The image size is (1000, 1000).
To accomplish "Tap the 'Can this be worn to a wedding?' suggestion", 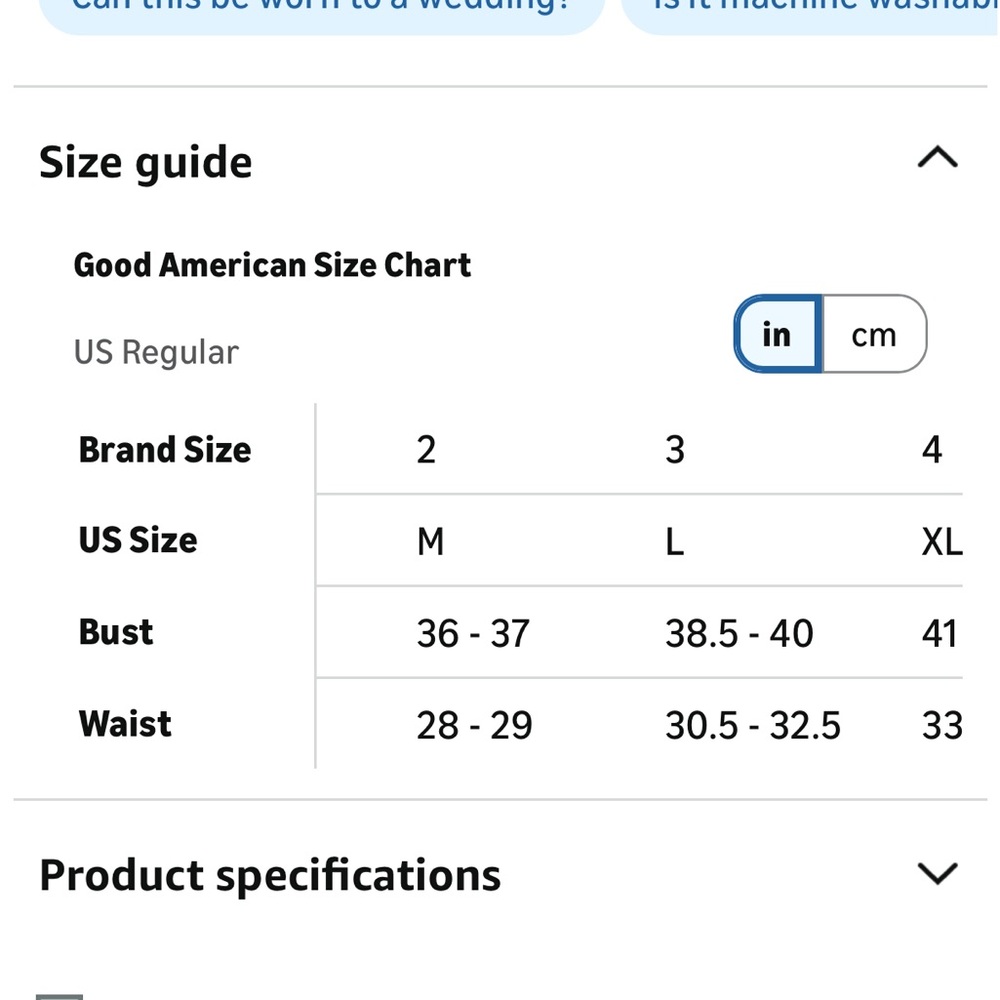I will 321,13.
